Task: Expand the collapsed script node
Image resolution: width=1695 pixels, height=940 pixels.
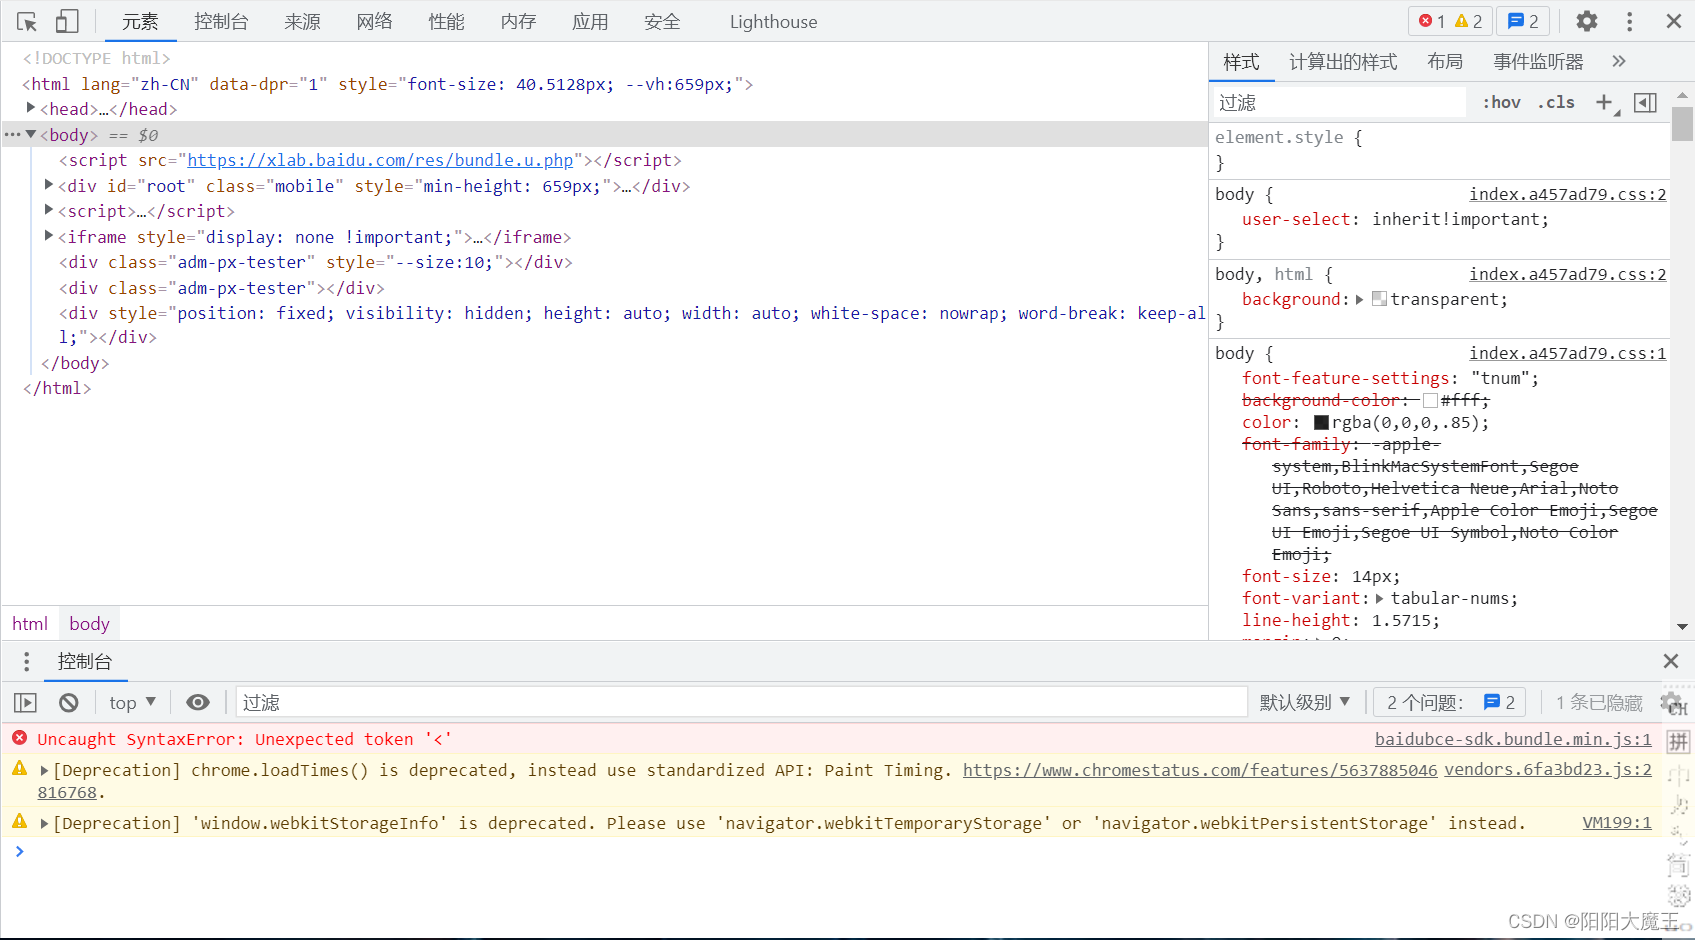Action: [x=49, y=210]
